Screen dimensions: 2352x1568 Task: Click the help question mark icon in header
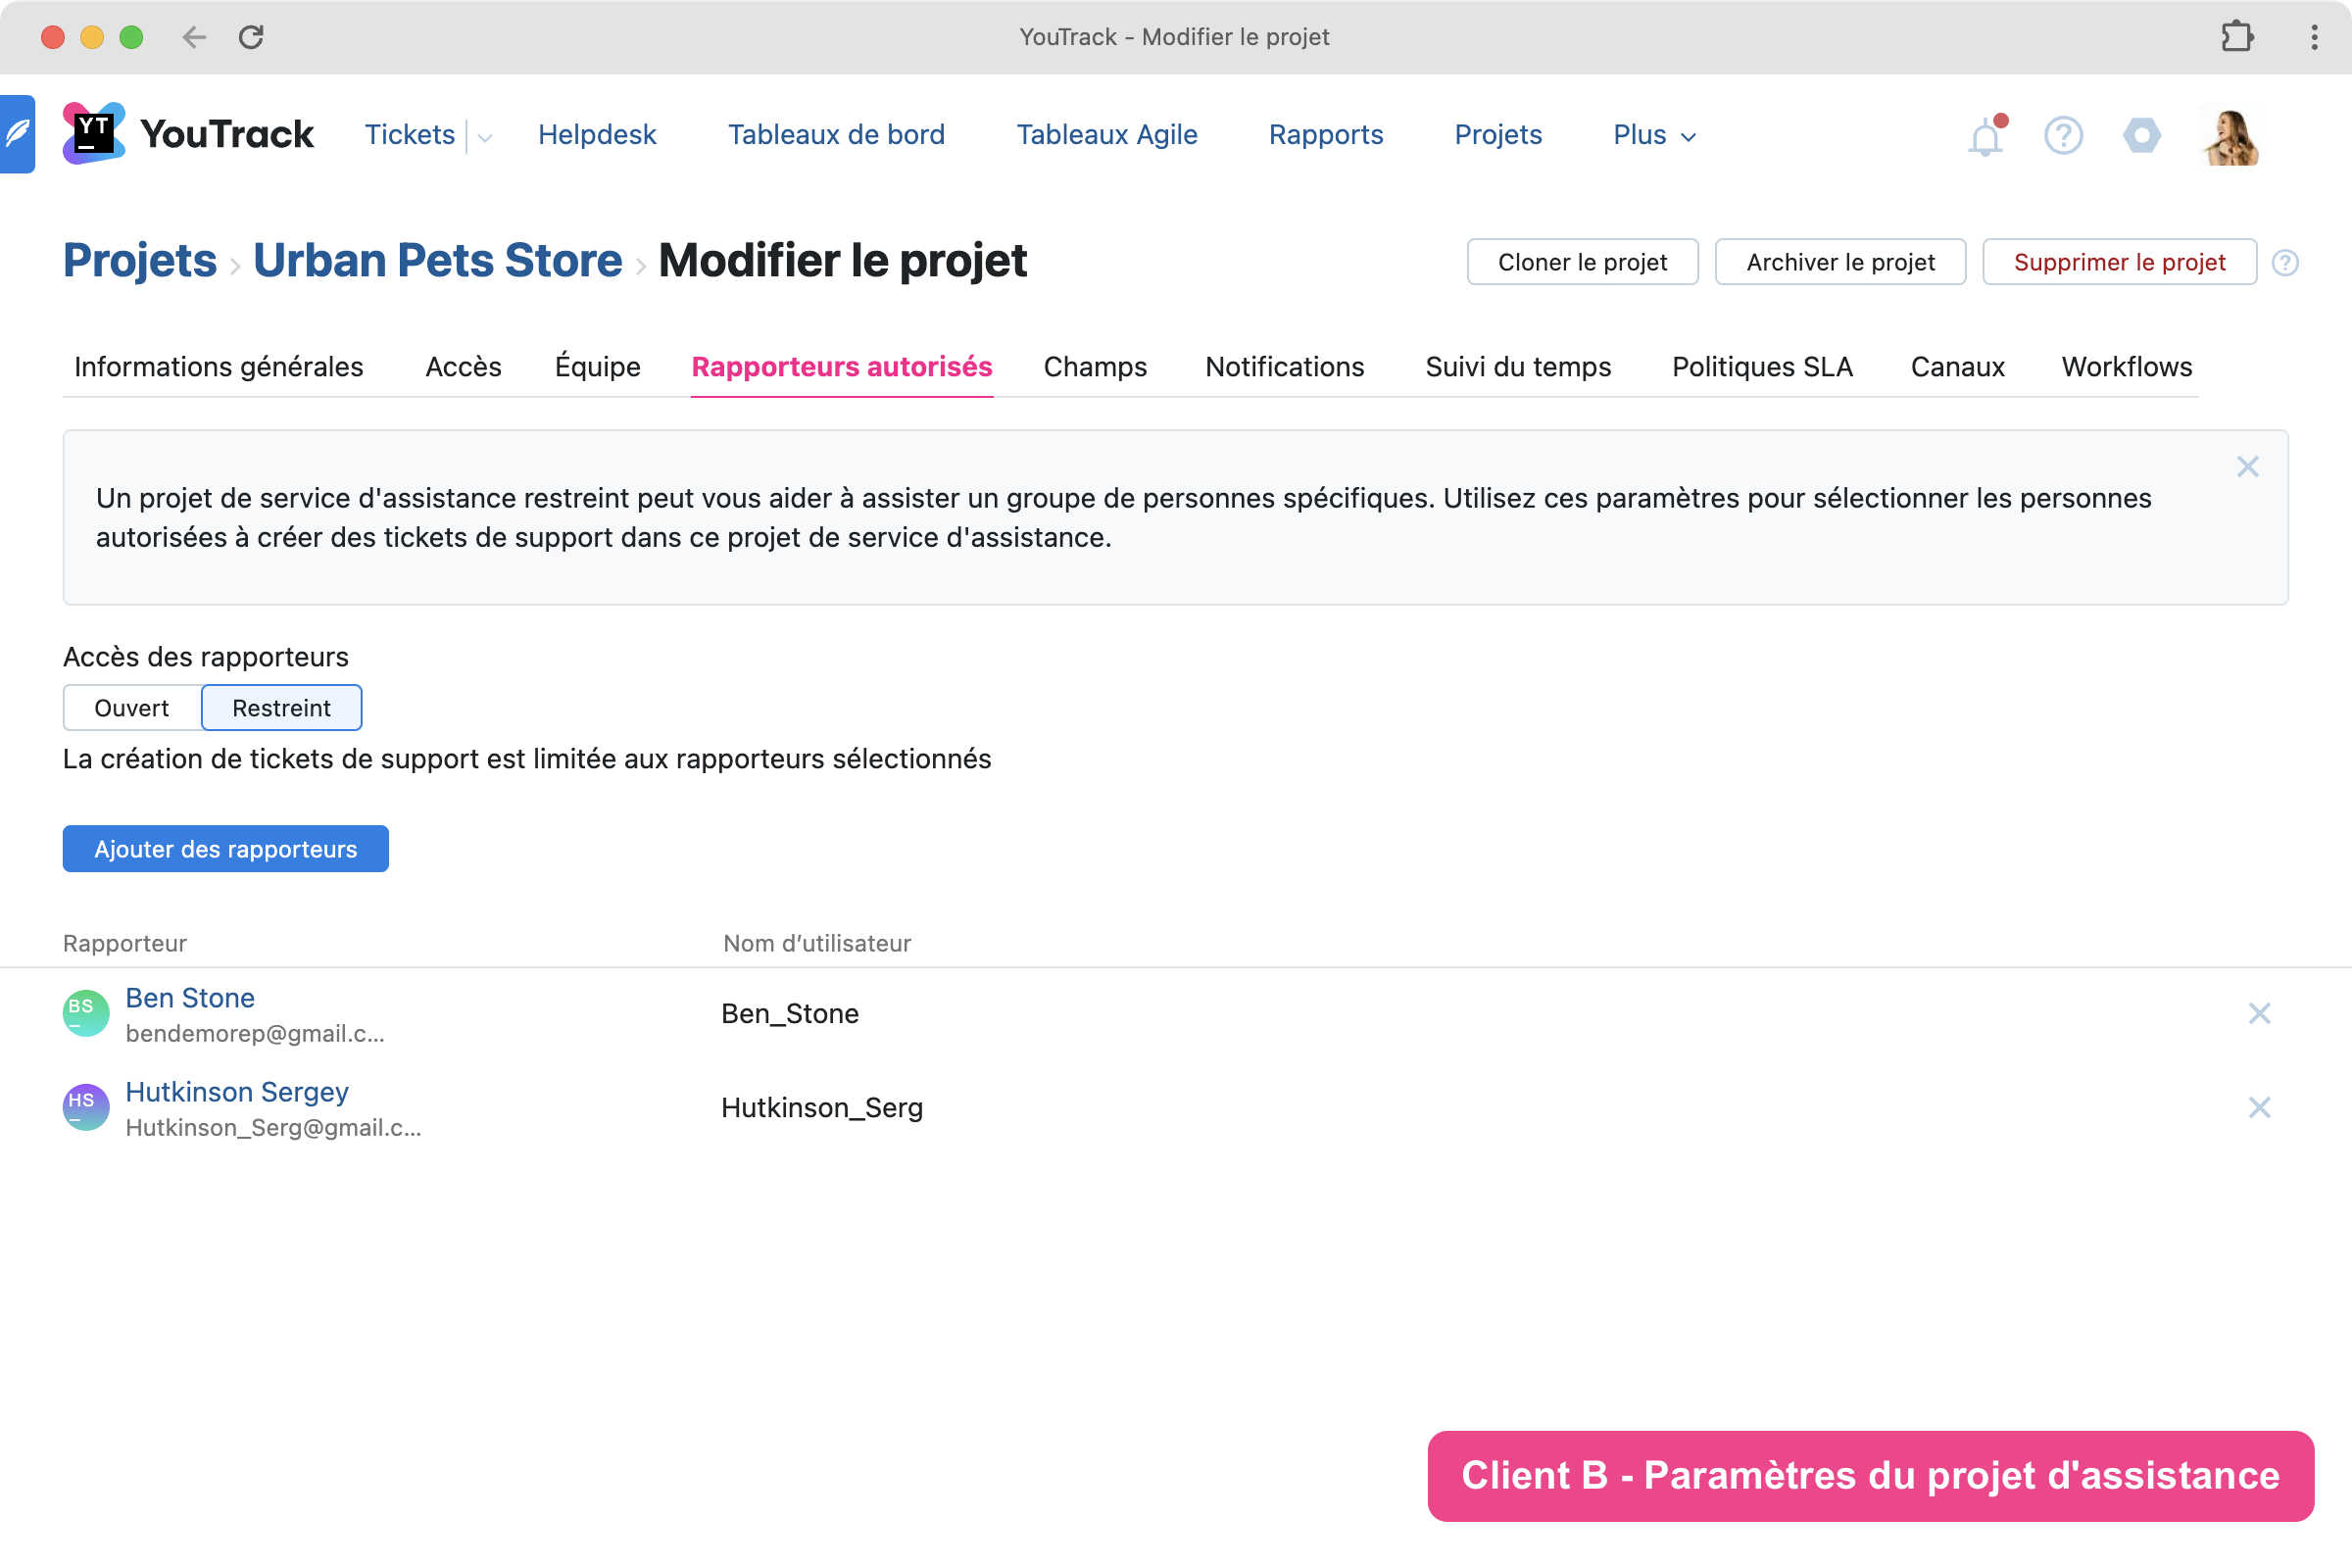tap(2063, 135)
